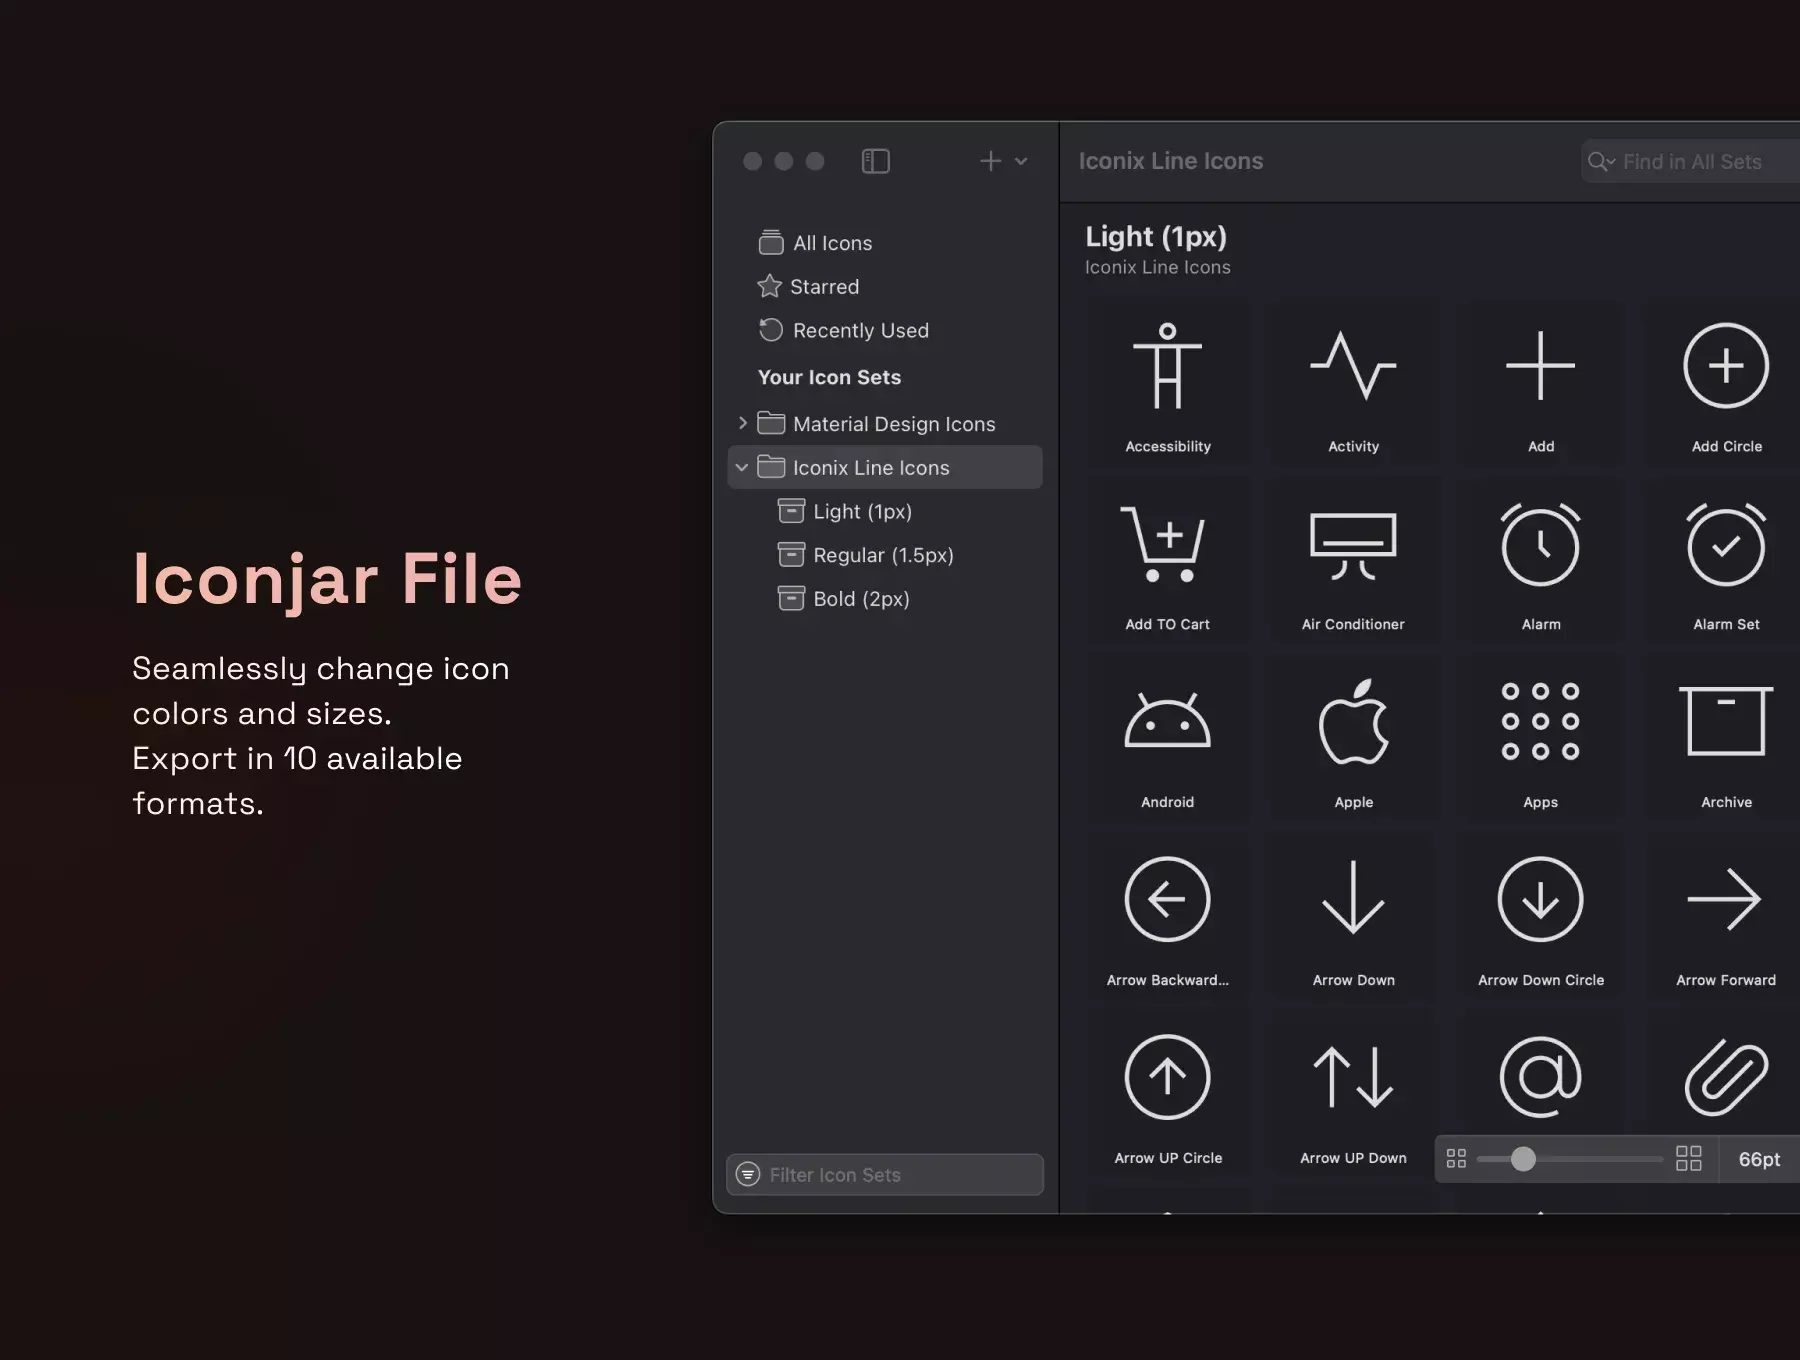
Task: Open the add menu dropdown chevron
Action: 1021,161
